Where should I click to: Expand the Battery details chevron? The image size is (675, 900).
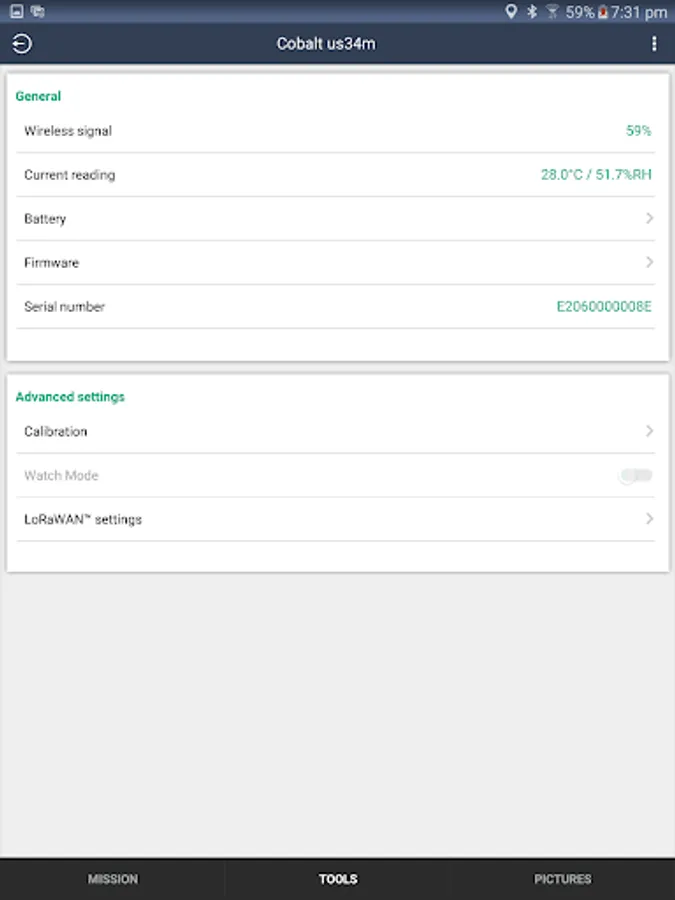click(649, 218)
